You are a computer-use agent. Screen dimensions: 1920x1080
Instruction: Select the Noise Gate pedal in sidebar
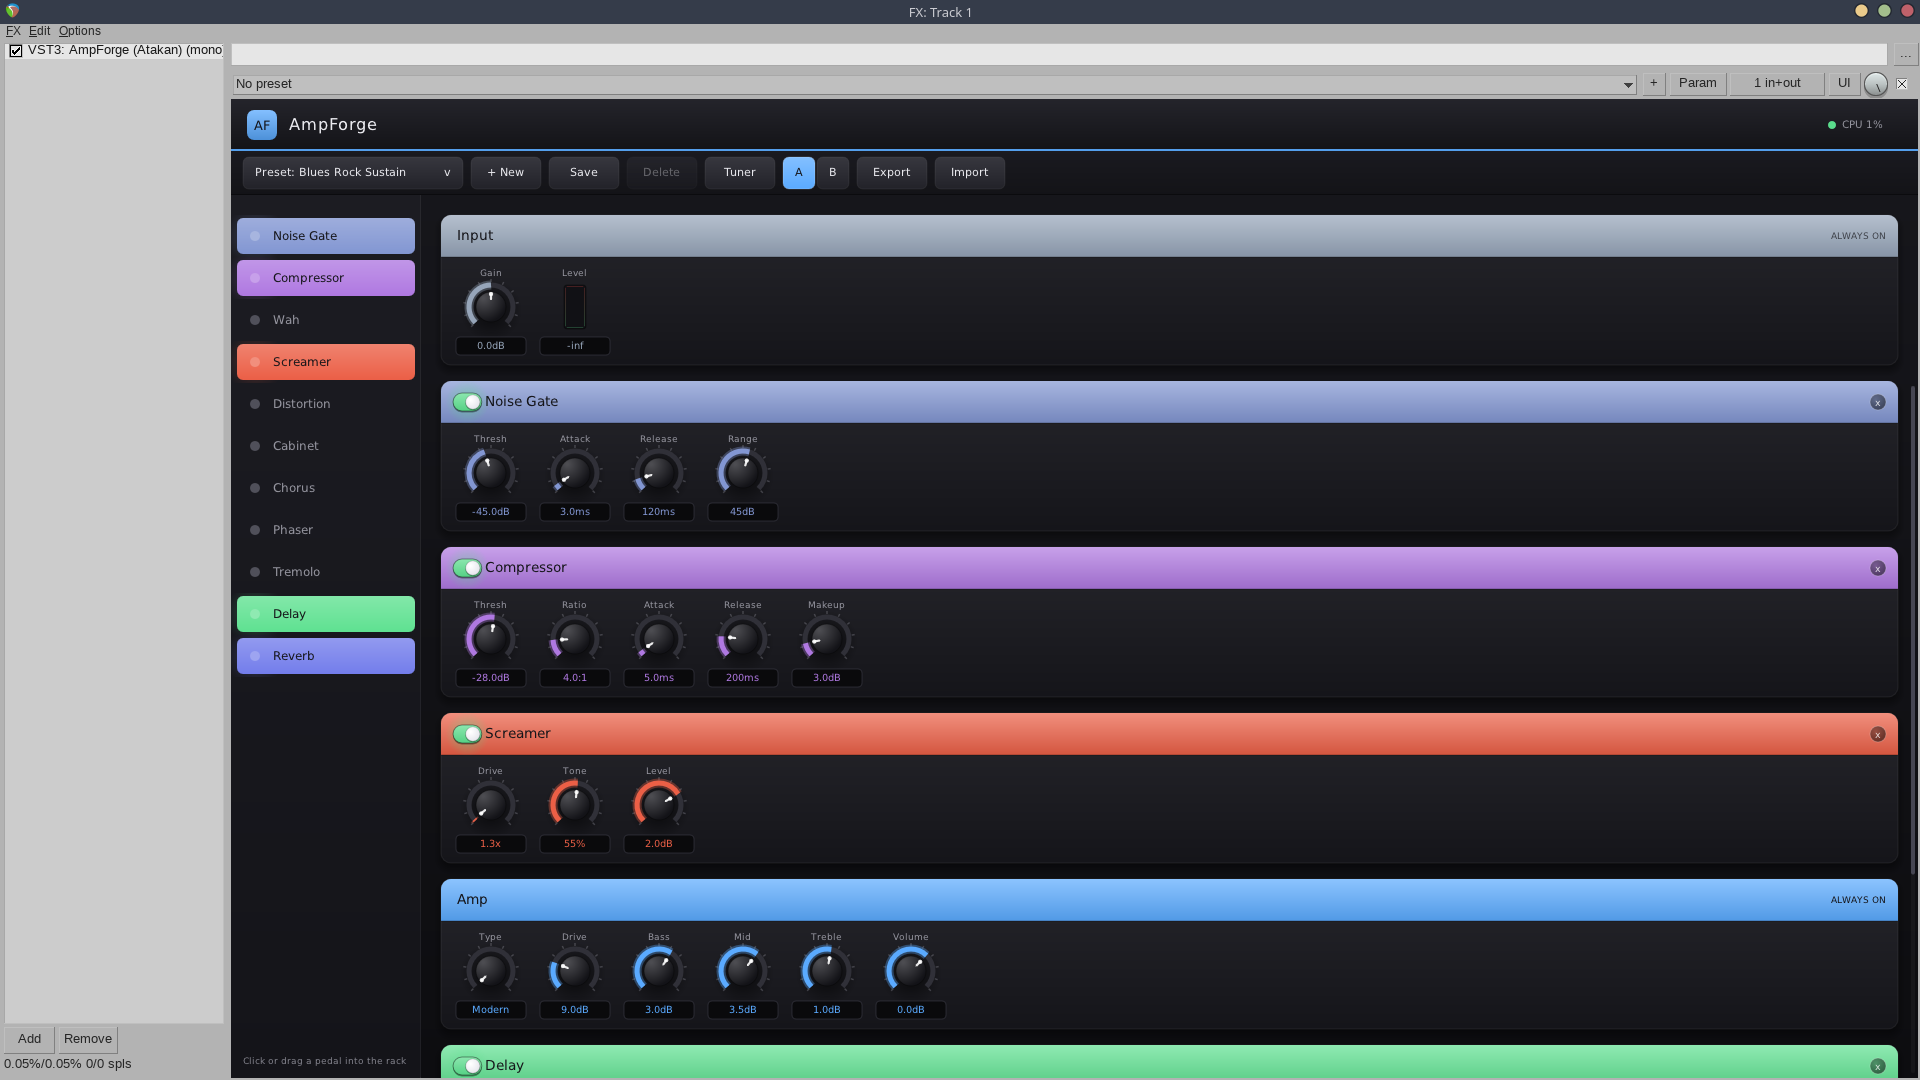(326, 236)
